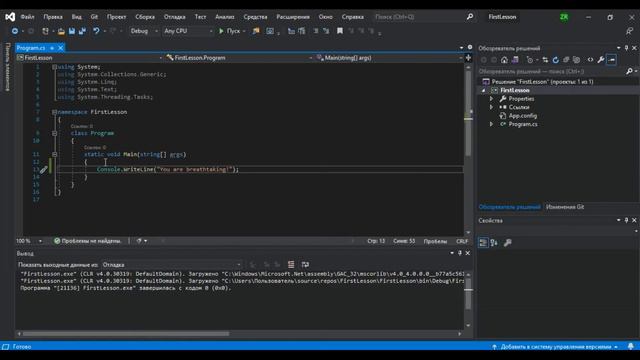
Task: Switch to the Обозреватель решений bottom tab
Action: pyautogui.click(x=509, y=207)
